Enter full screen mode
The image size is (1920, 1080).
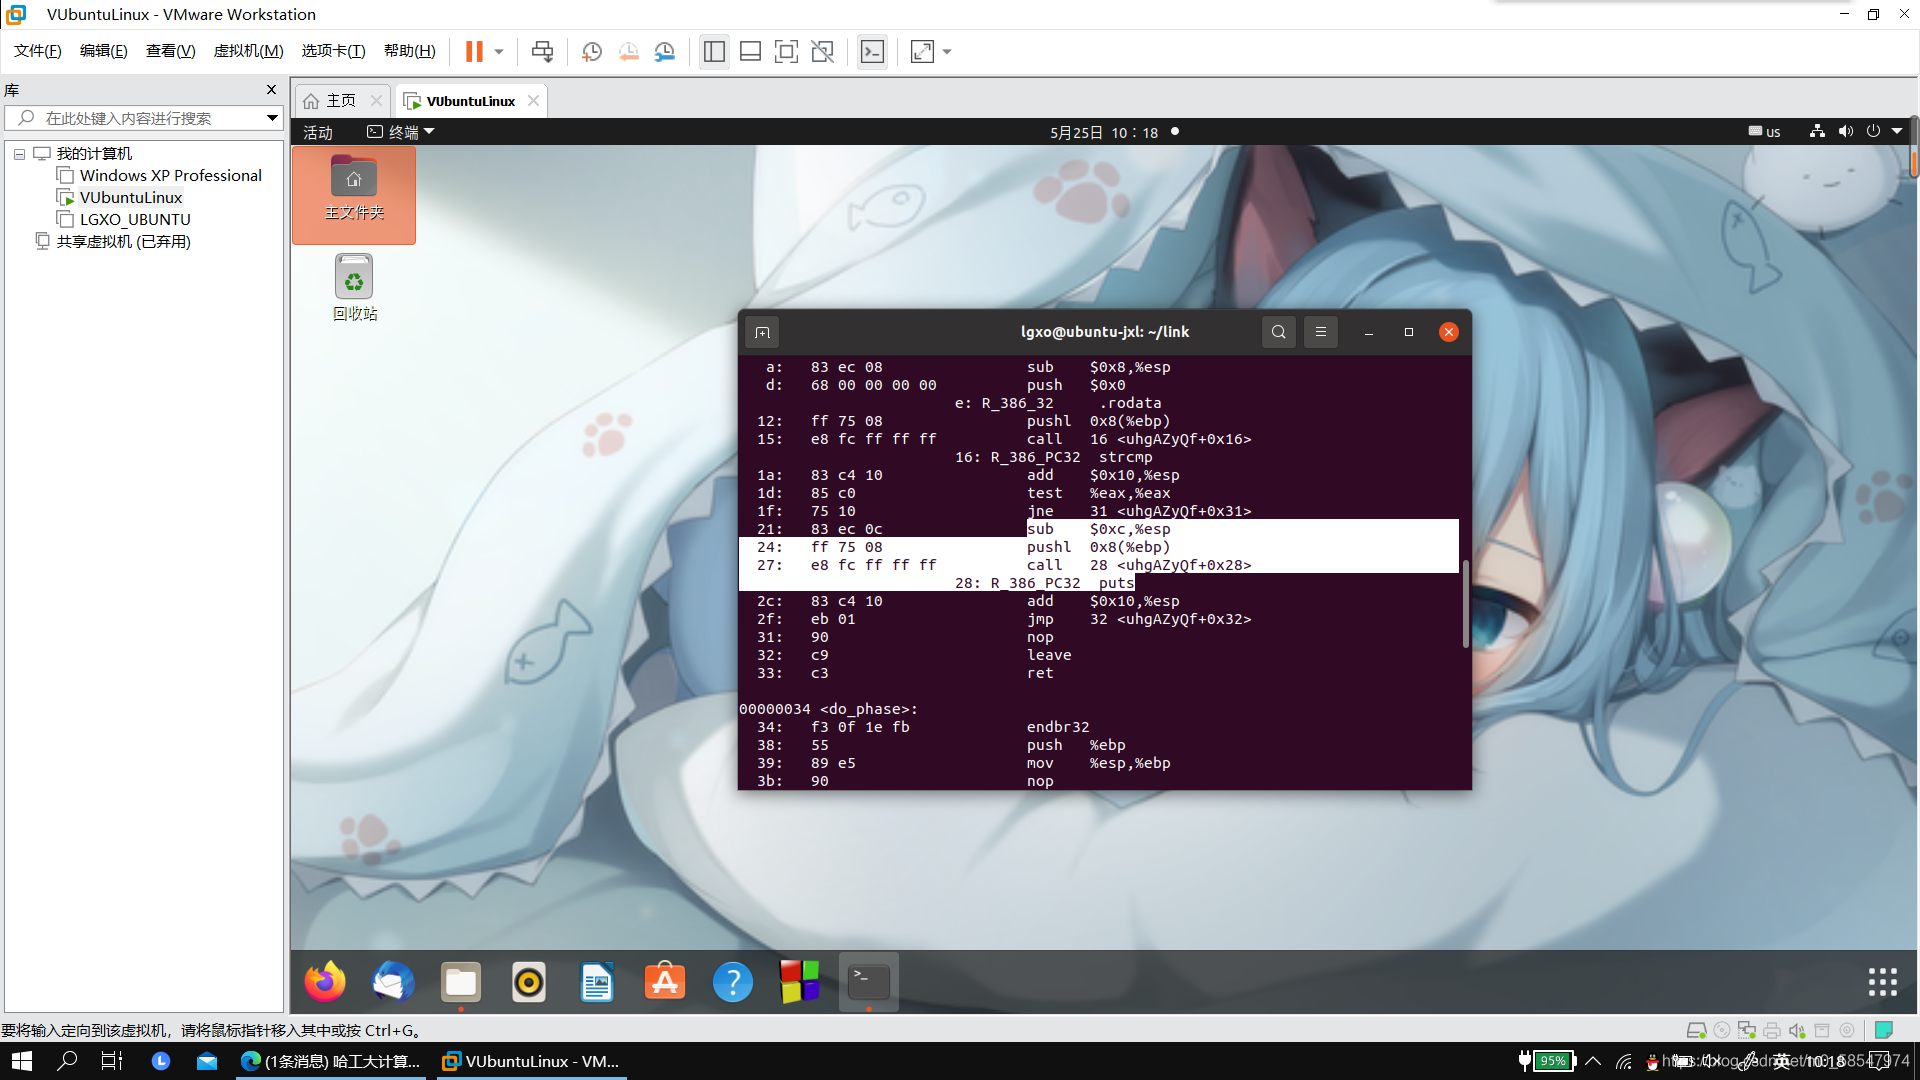tap(786, 51)
